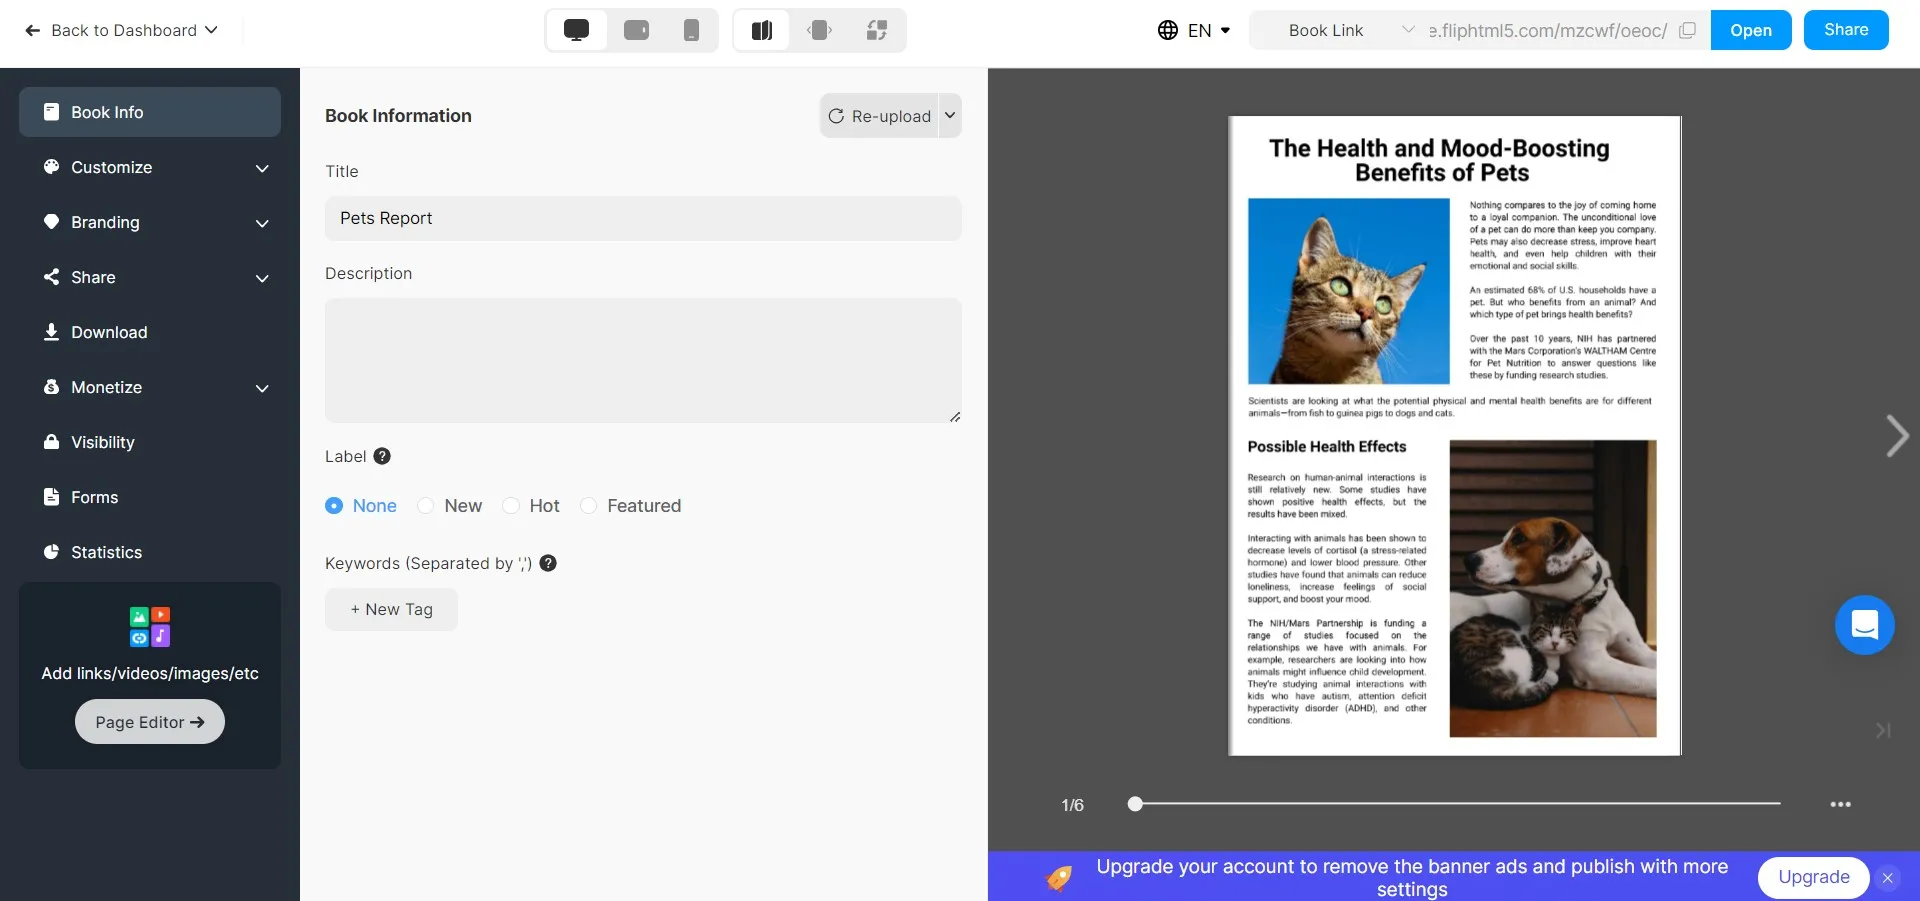Image resolution: width=1920 pixels, height=901 pixels.
Task: Click the Branding paint icon in sidebar
Action: coord(51,222)
